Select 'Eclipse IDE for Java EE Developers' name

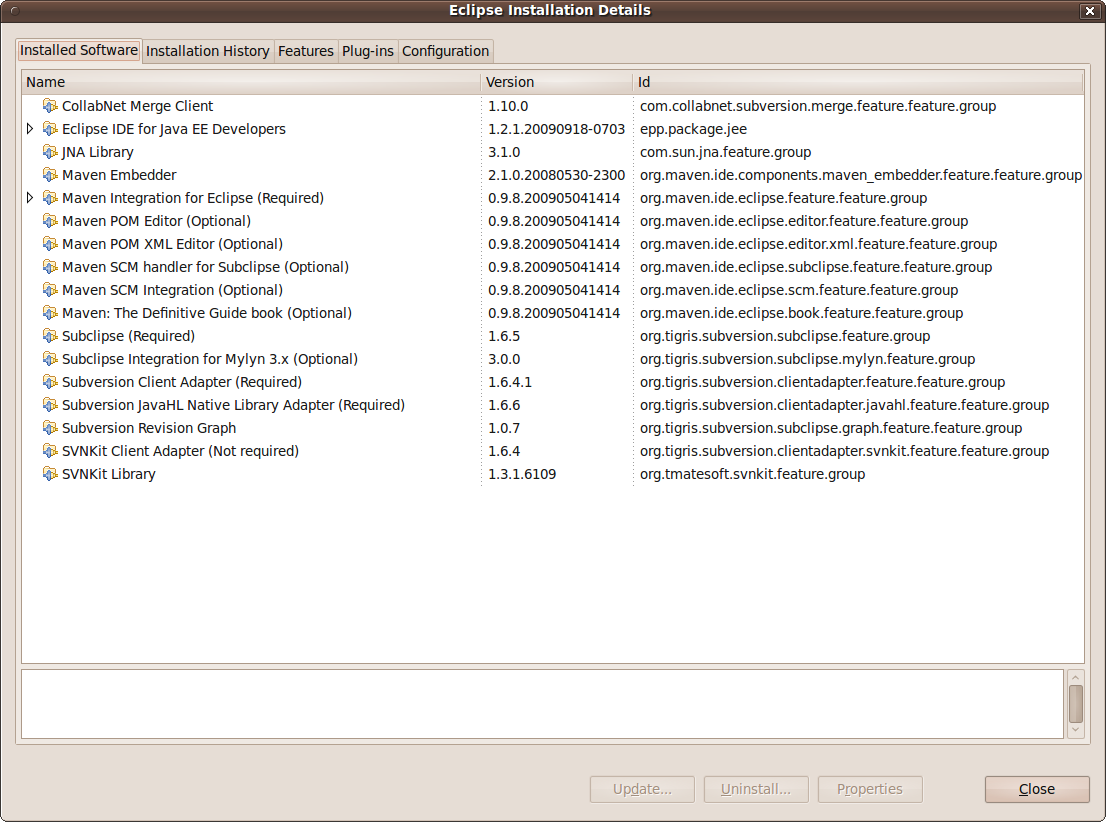click(x=174, y=129)
